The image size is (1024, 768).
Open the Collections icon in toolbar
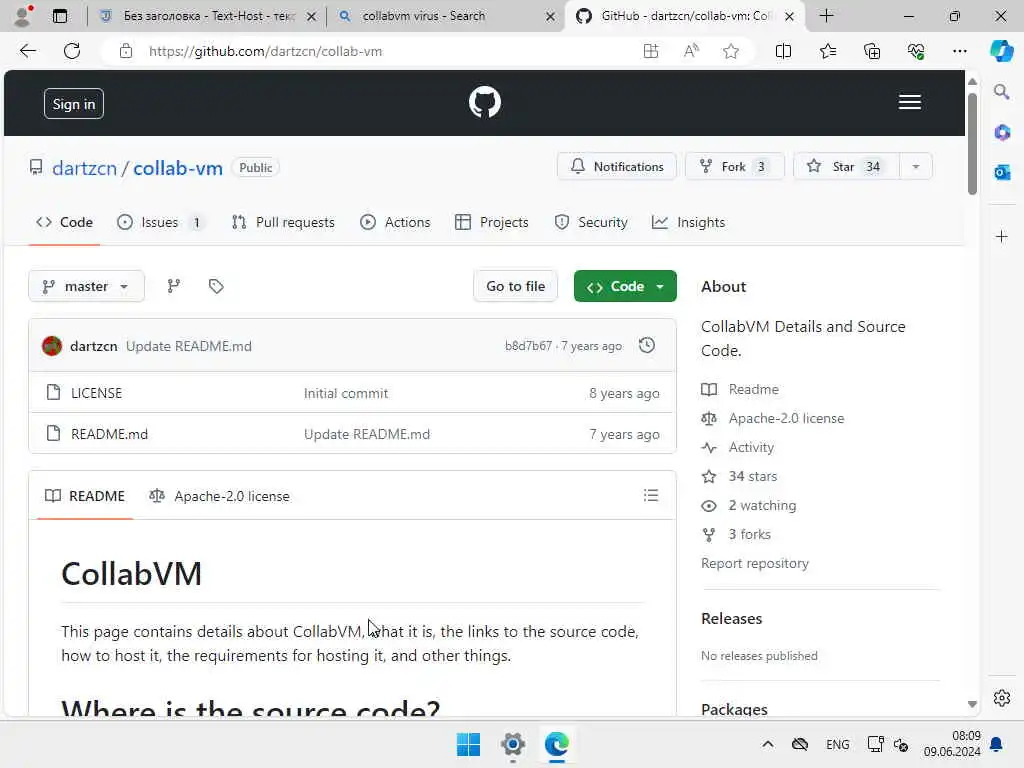click(x=872, y=51)
